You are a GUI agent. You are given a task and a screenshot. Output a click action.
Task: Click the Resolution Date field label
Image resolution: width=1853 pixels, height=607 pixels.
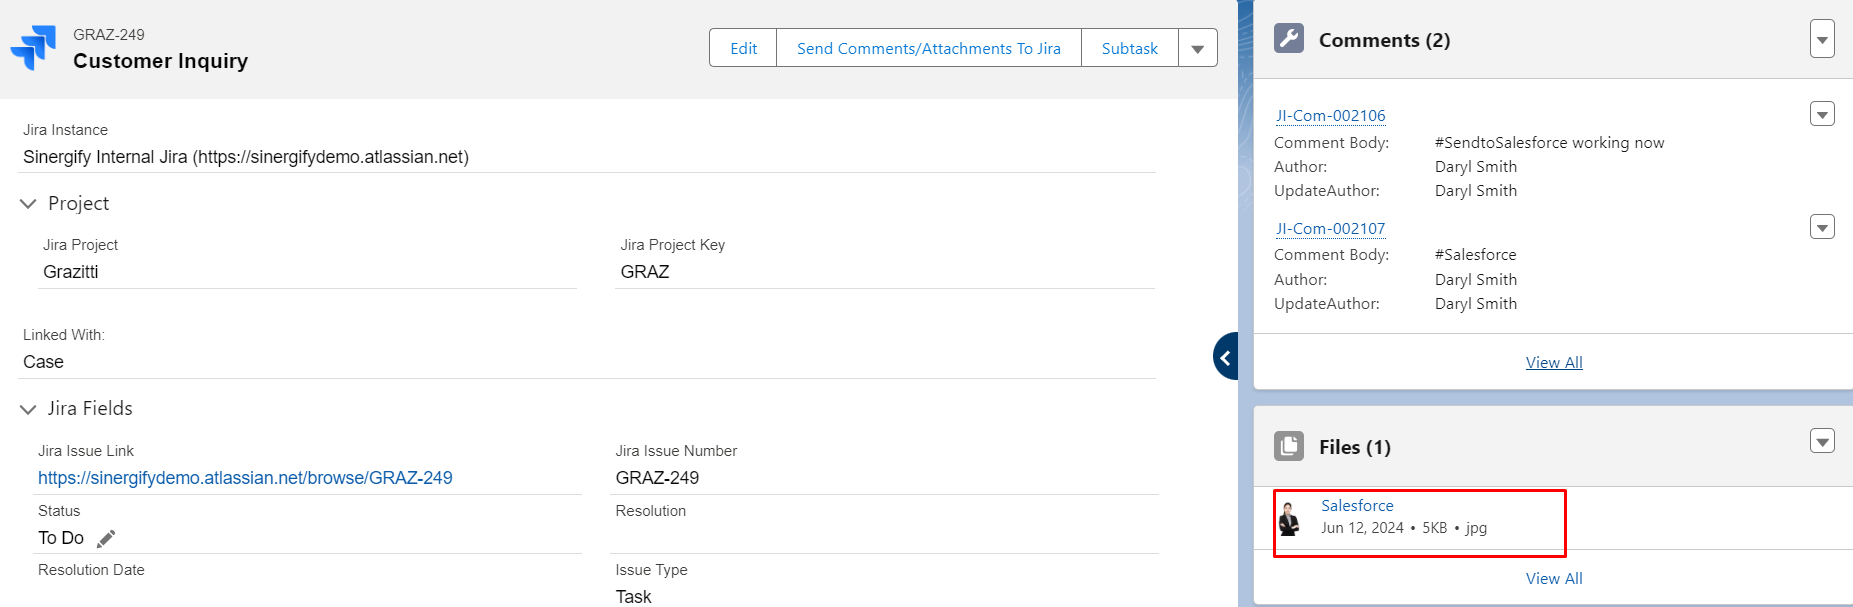(x=91, y=570)
